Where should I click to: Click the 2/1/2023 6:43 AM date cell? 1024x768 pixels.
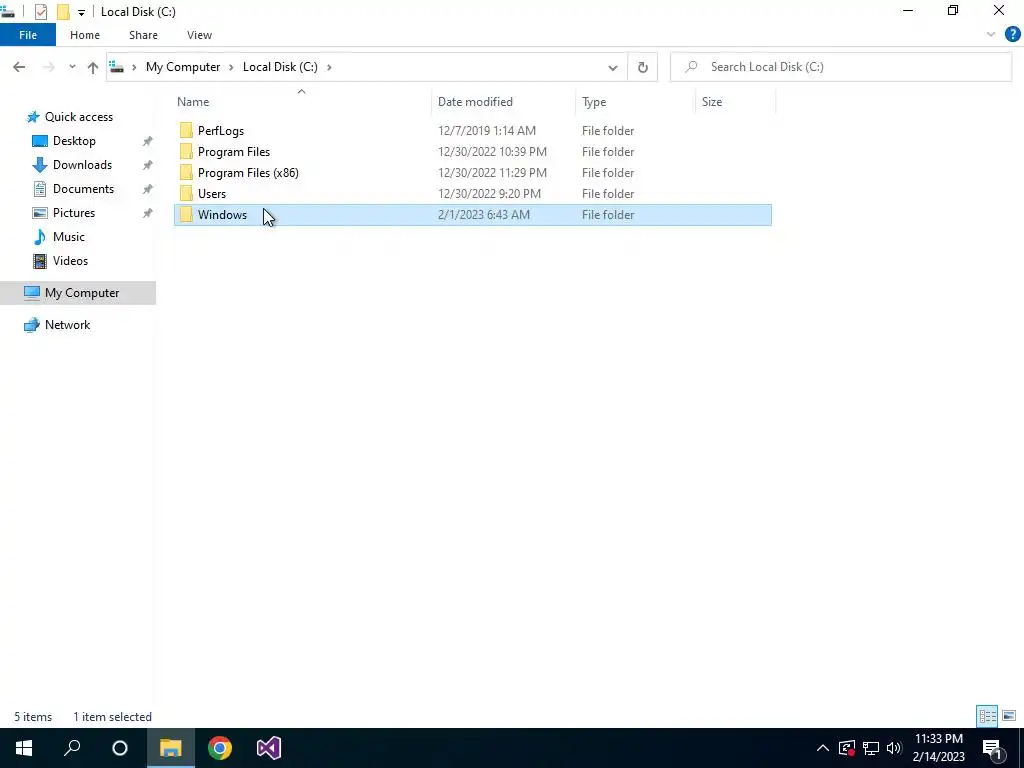pyautogui.click(x=484, y=214)
